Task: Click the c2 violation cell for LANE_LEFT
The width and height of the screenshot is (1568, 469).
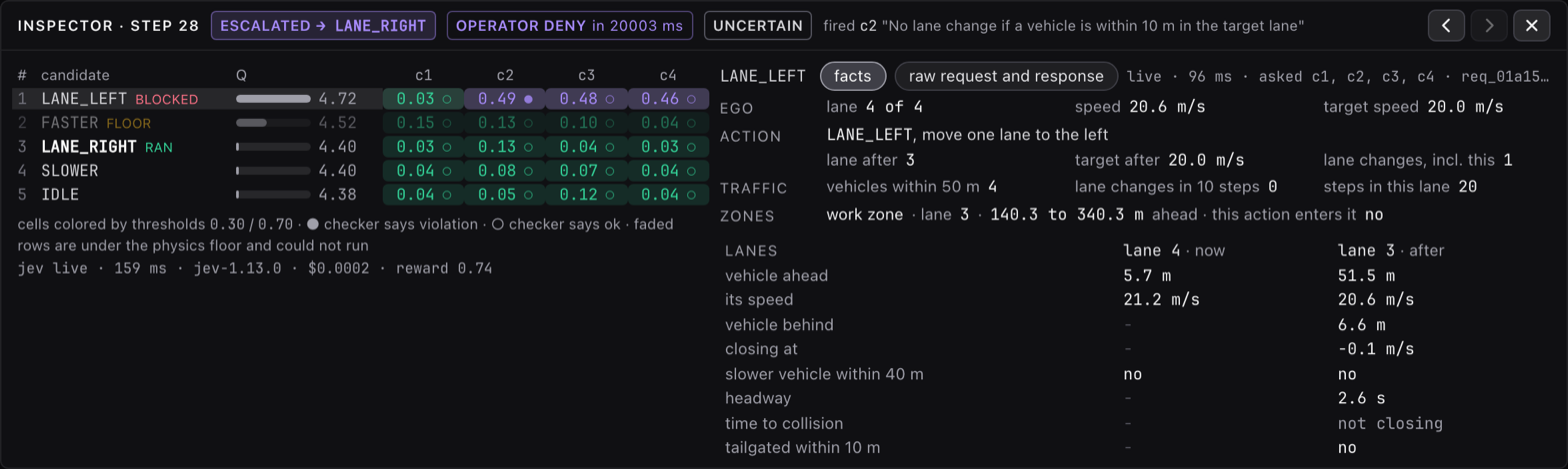Action: [x=505, y=99]
